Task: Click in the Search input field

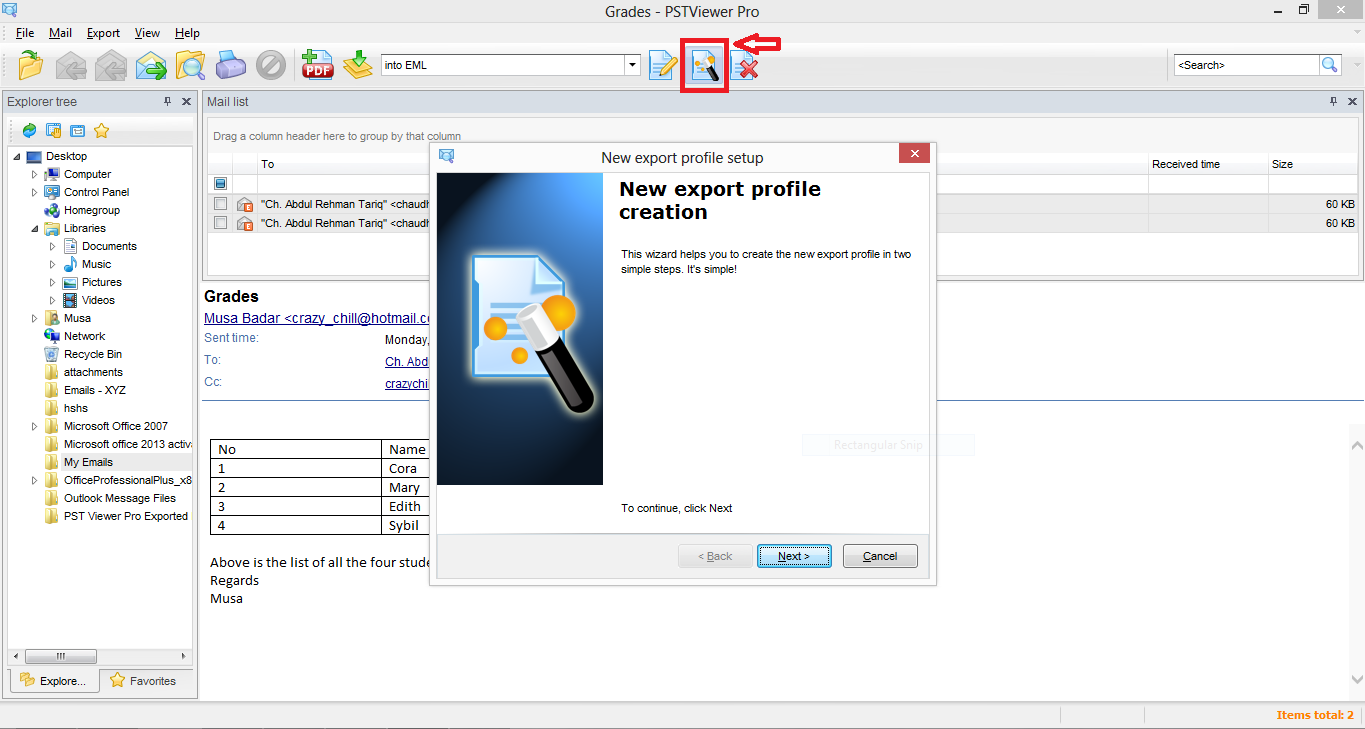Action: coord(1246,65)
